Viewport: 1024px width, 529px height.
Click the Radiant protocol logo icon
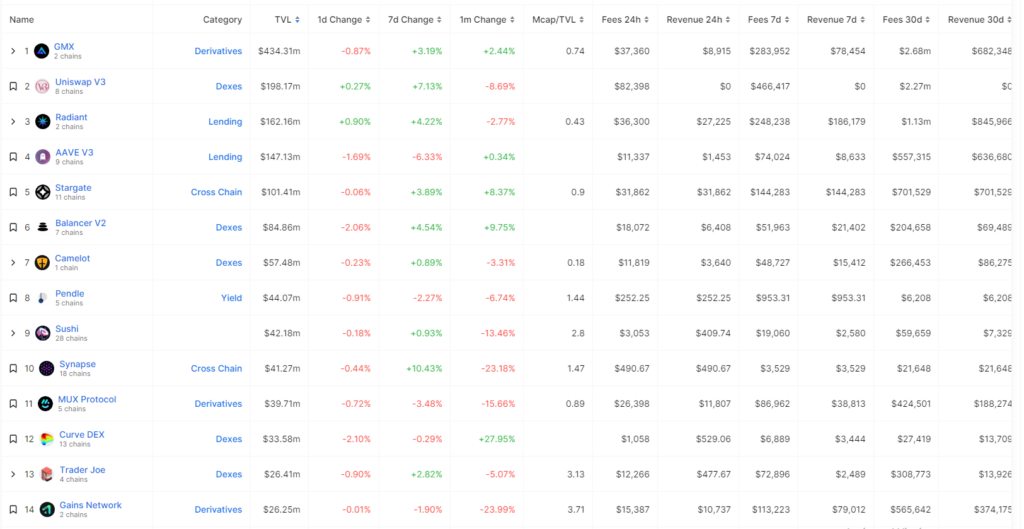(42, 121)
